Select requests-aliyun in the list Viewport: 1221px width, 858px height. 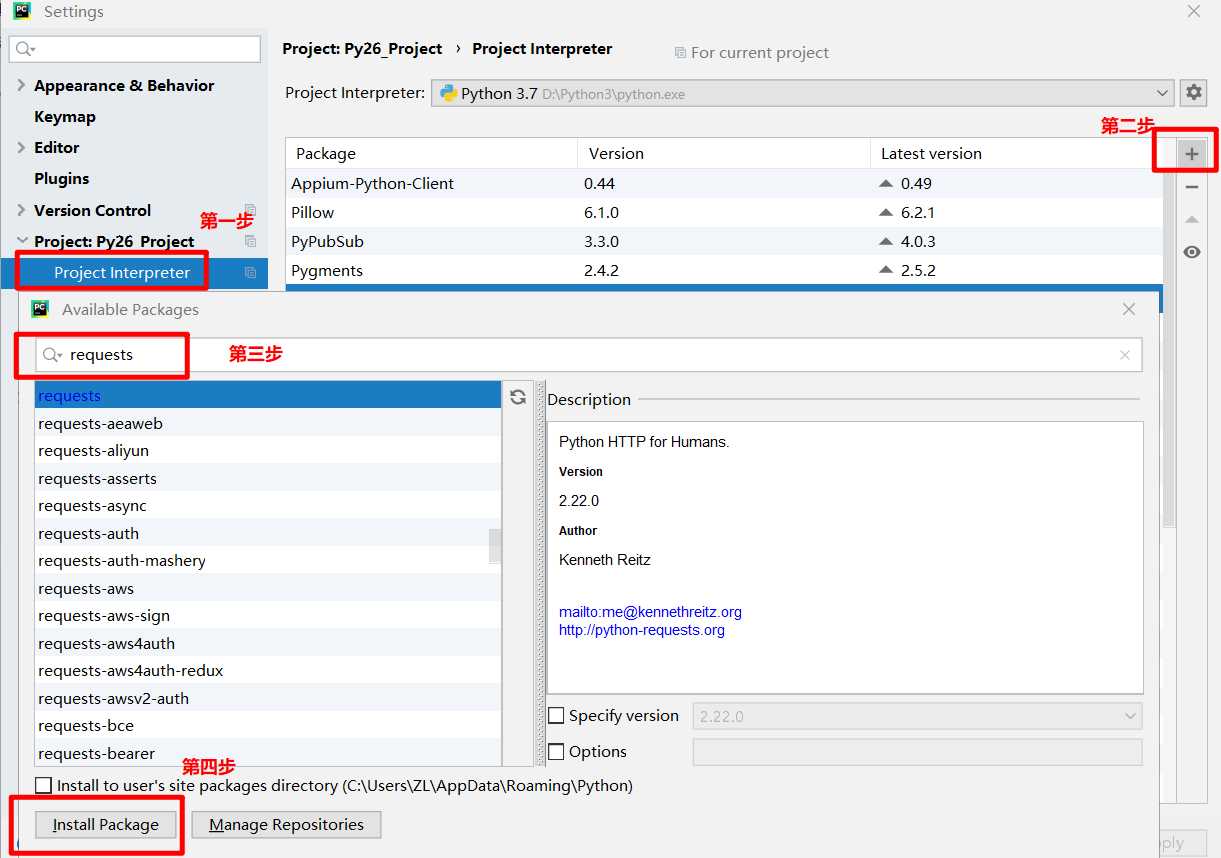tap(268, 451)
